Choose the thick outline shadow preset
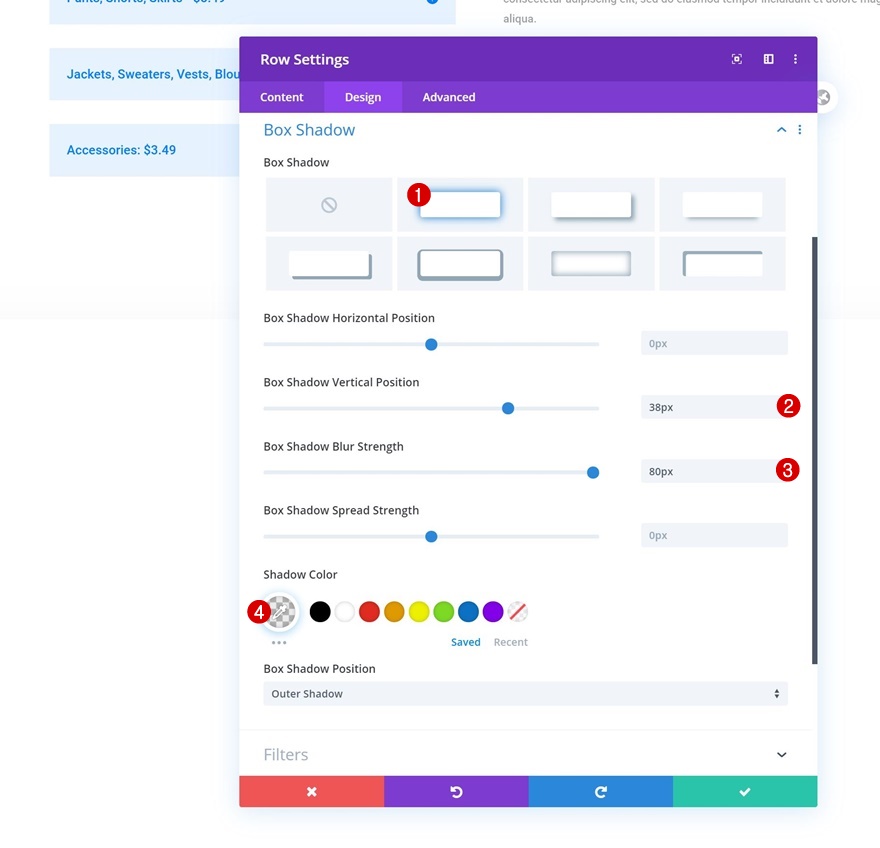 [x=460, y=264]
